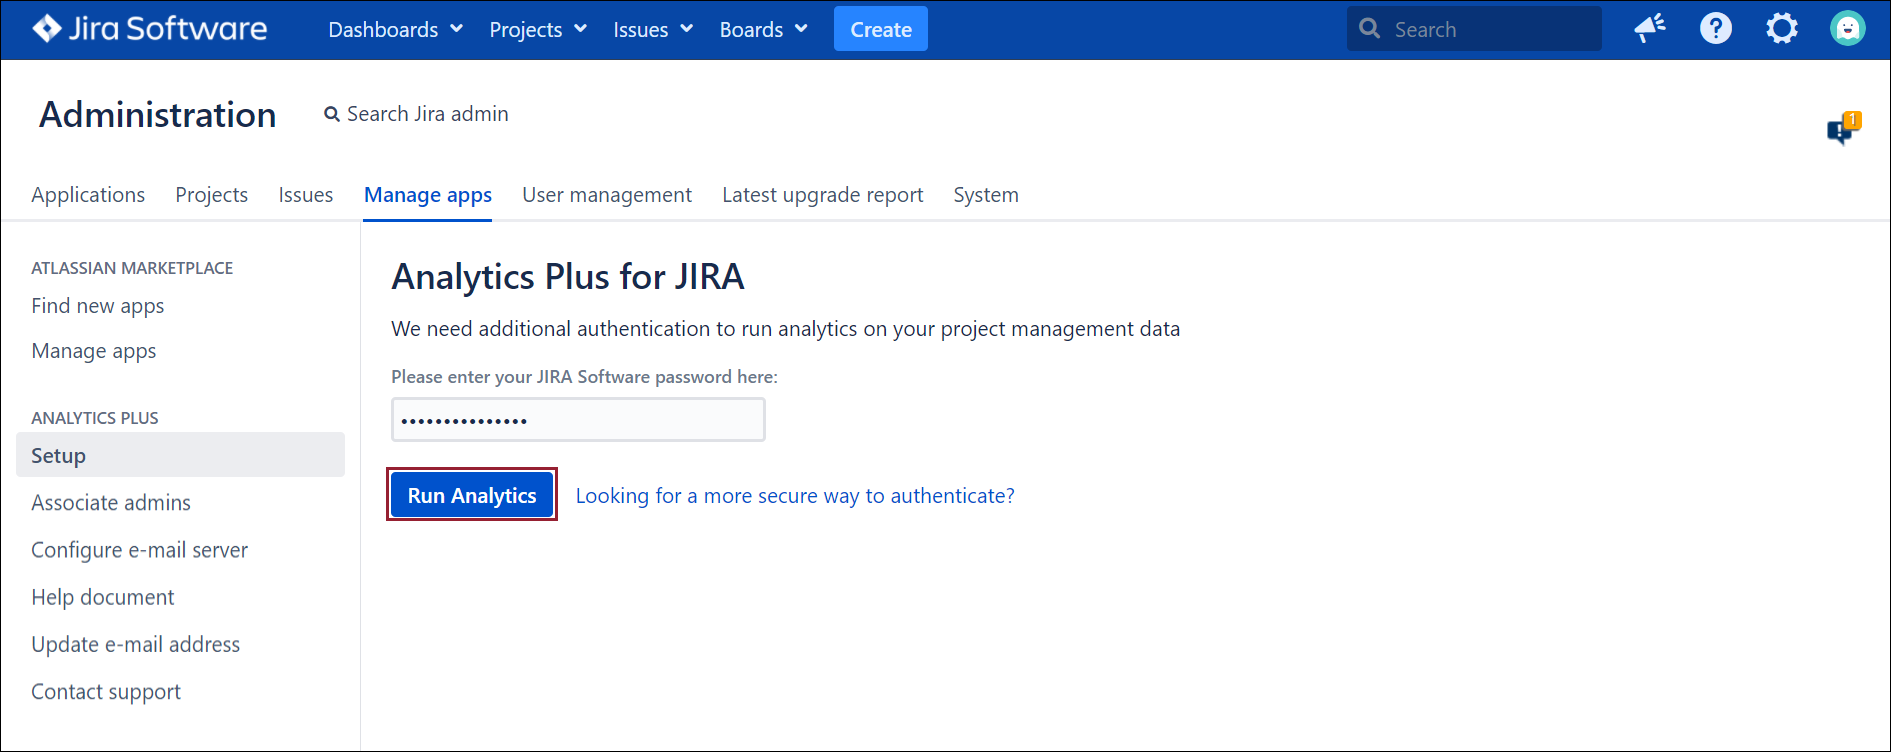Image resolution: width=1891 pixels, height=752 pixels.
Task: Click the feedback speech bubble icon
Action: click(1842, 129)
